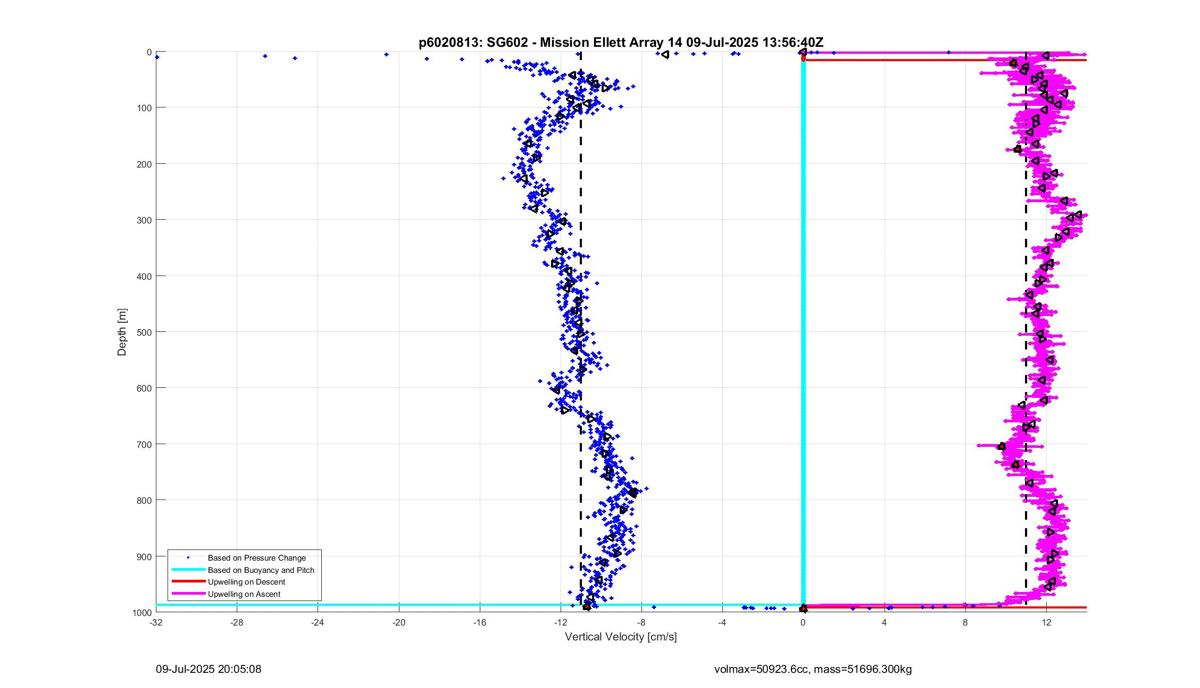Click the '-20' tick on the velocity axis
The width and height of the screenshot is (1200, 688).
(x=399, y=623)
